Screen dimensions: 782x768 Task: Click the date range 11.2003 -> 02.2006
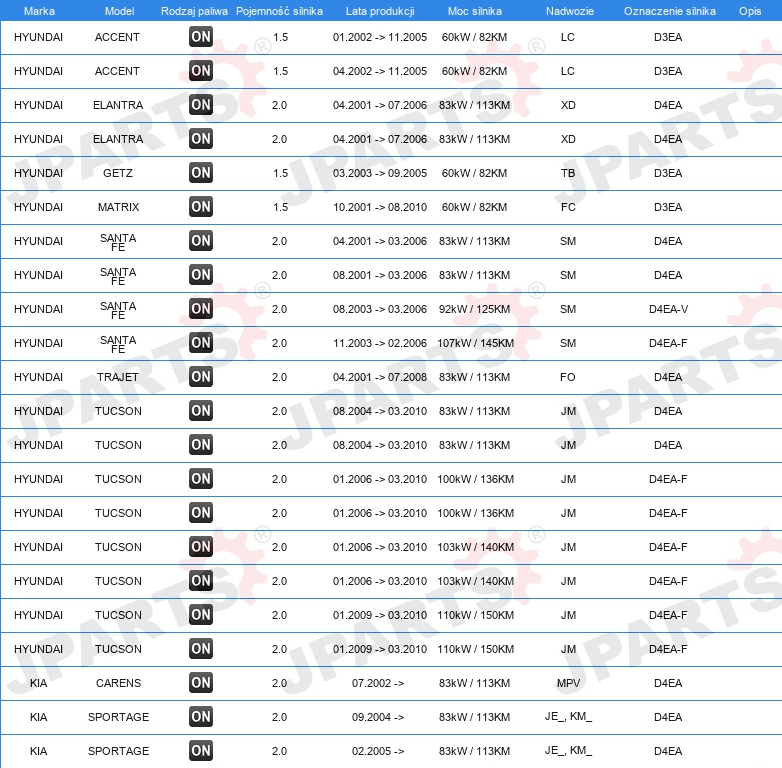coord(380,343)
